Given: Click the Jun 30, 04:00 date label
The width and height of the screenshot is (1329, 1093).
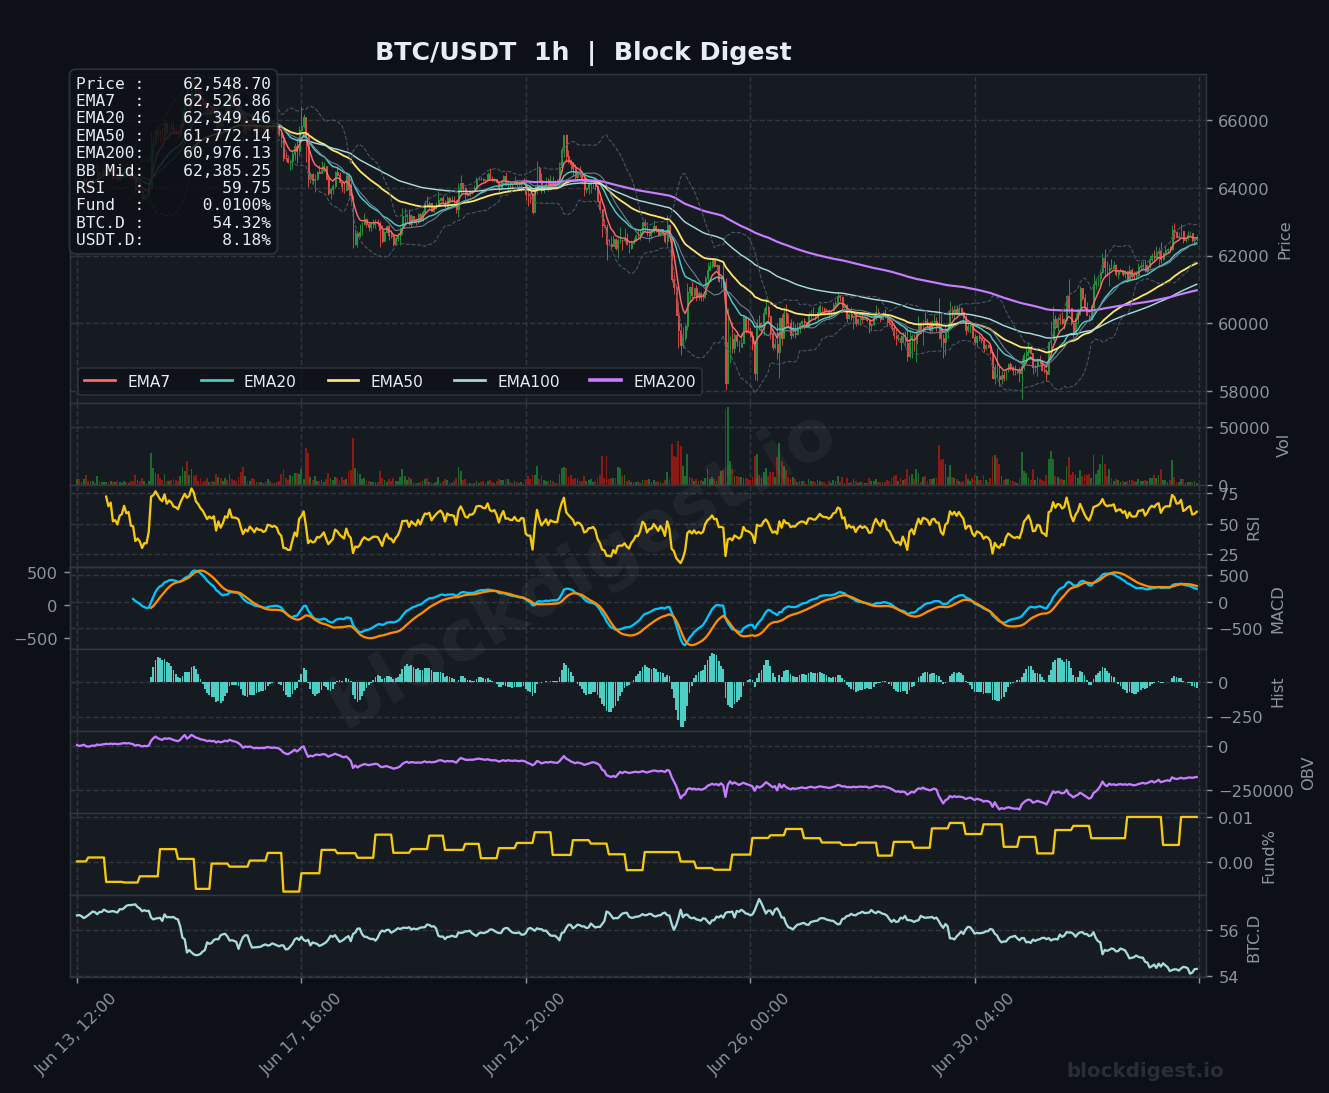Looking at the screenshot, I should [973, 1035].
